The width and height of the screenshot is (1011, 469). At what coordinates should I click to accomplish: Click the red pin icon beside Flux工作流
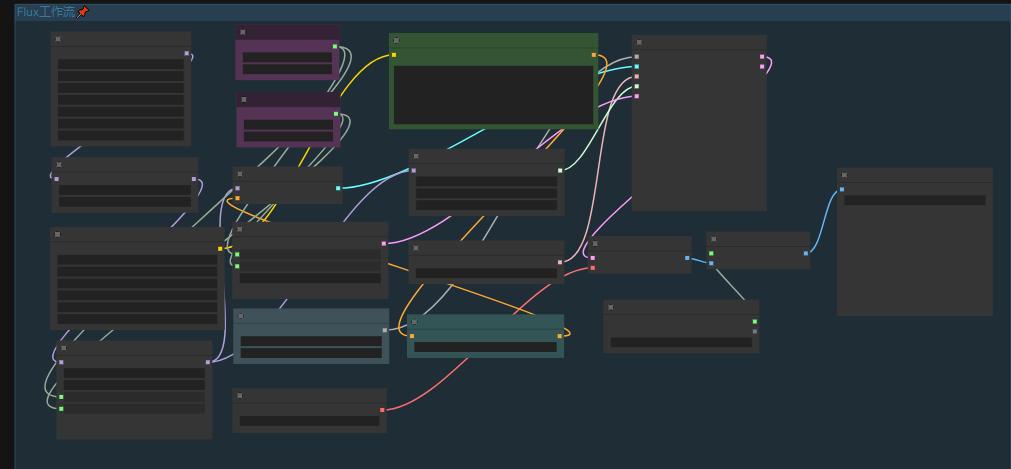83,12
